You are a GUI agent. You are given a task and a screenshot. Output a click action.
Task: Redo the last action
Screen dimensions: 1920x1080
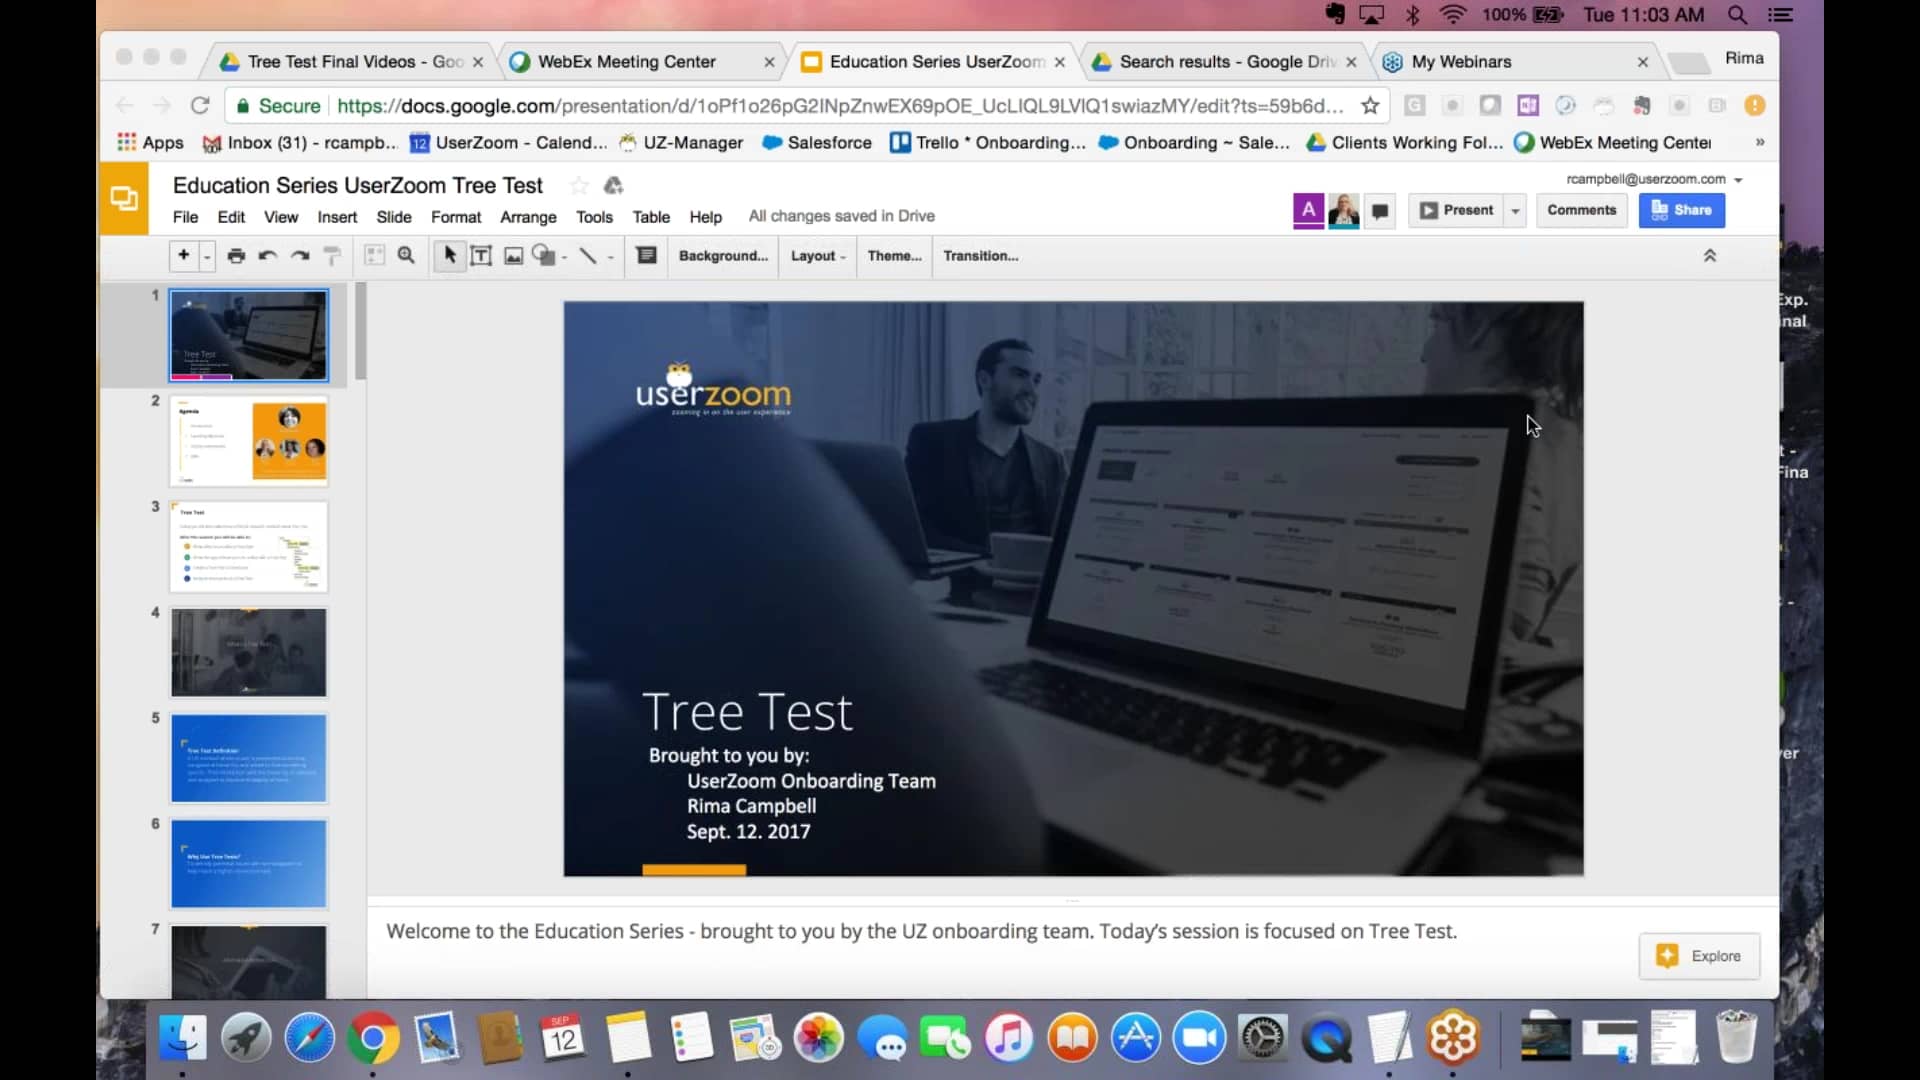click(300, 256)
